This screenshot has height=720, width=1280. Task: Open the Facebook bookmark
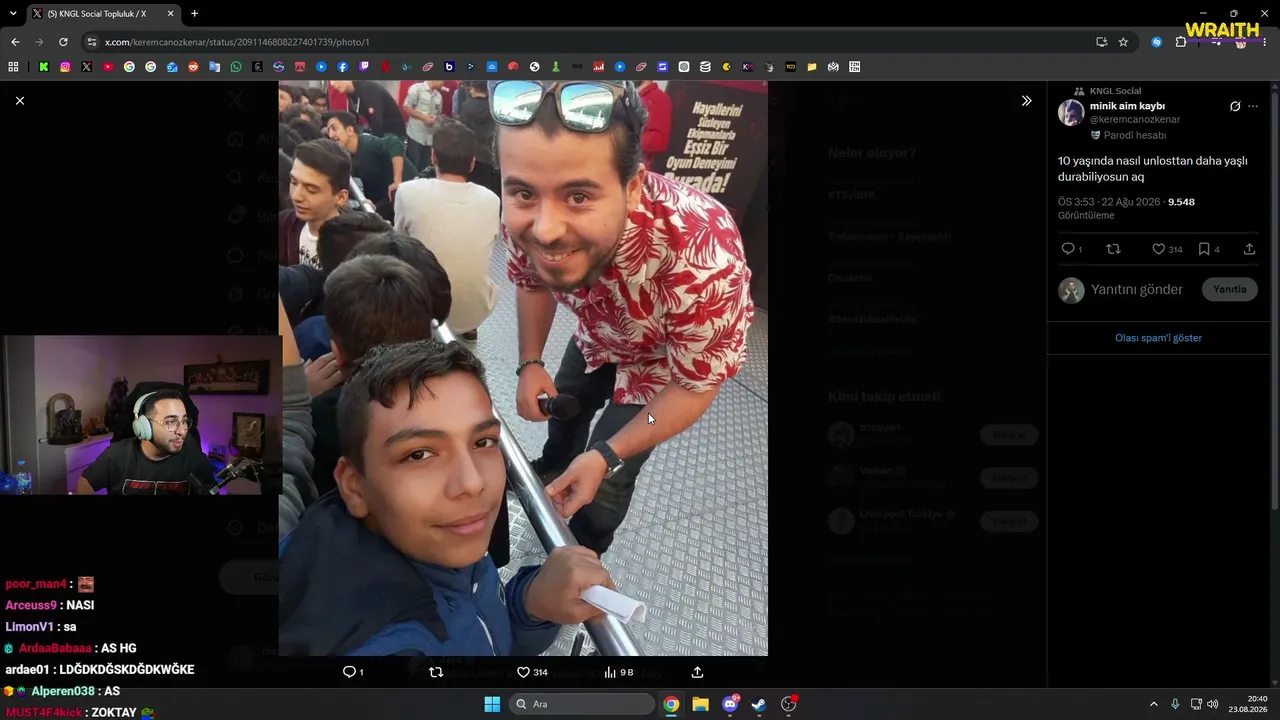pyautogui.click(x=343, y=67)
